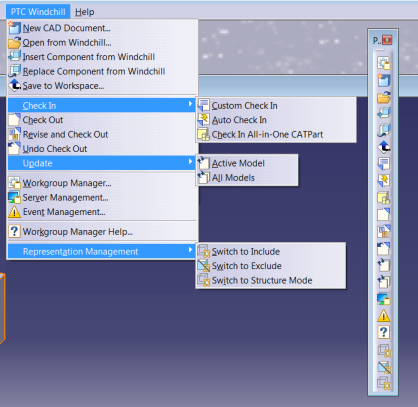Screen dimensions: 418x407
Task: Click the Switch to Structure Mode icon in the vertical toolbar
Action: click(384, 383)
